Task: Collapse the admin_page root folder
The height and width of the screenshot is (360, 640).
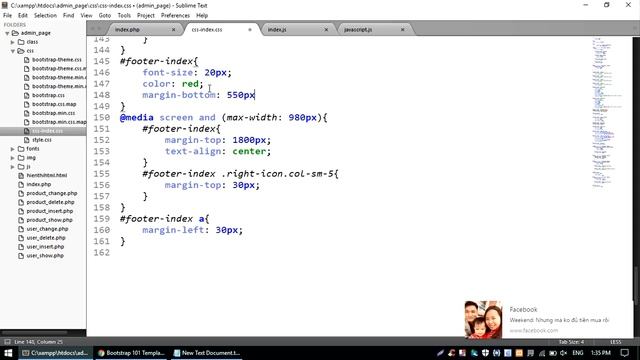Action: pos(7,33)
